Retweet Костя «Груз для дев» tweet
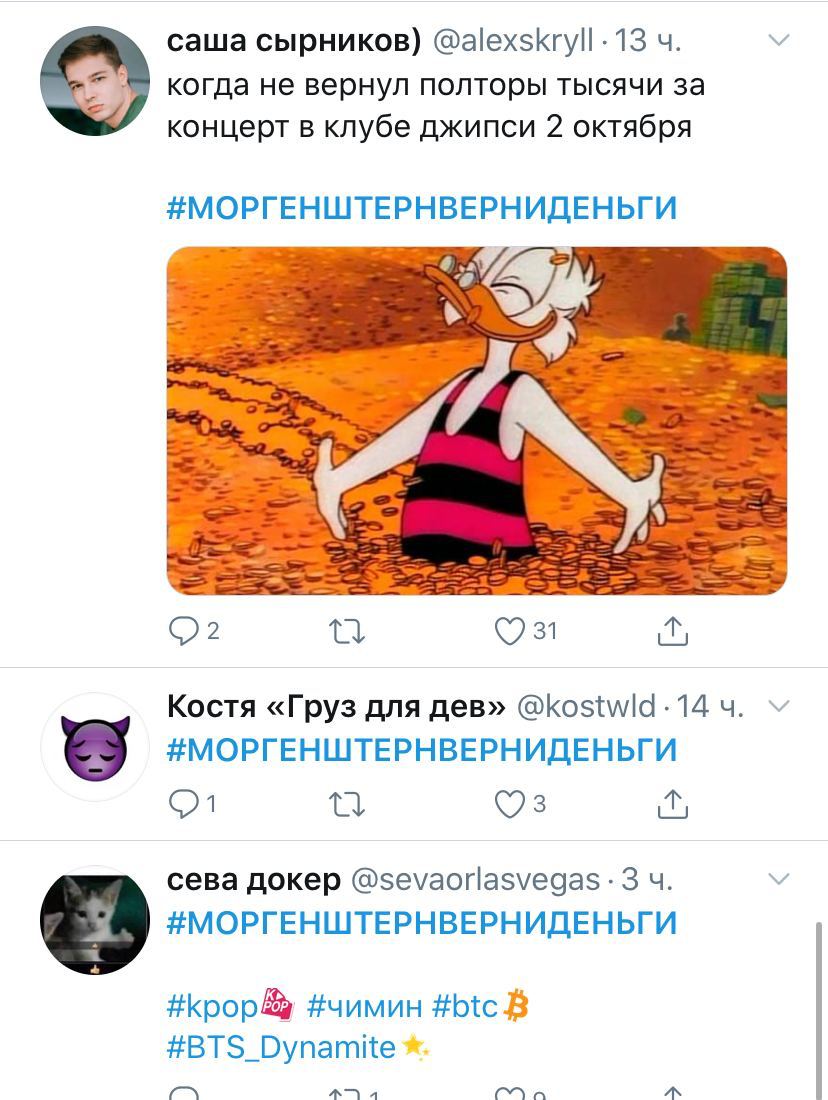The height and width of the screenshot is (1100, 828). (x=347, y=804)
